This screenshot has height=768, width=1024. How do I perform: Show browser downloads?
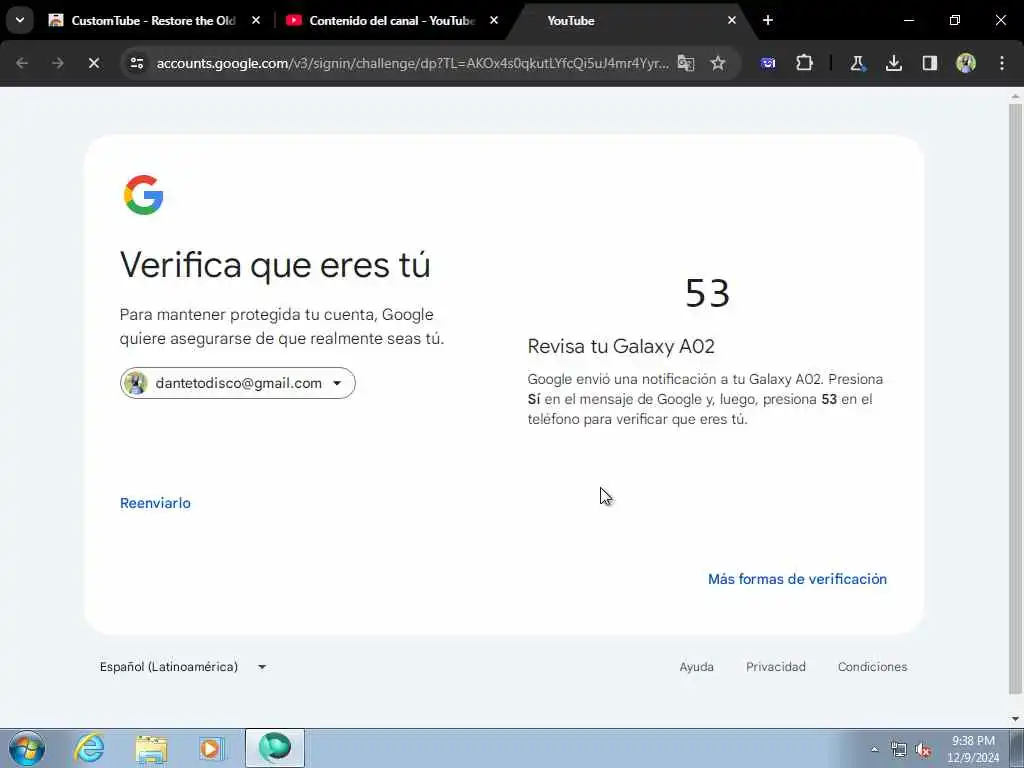point(893,63)
